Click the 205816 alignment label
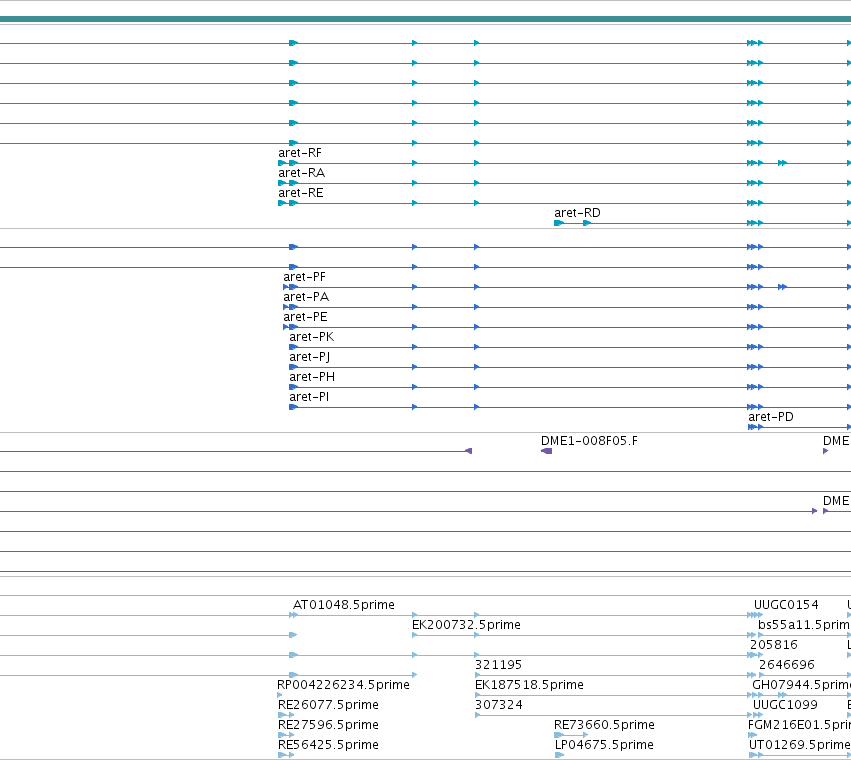 (774, 645)
